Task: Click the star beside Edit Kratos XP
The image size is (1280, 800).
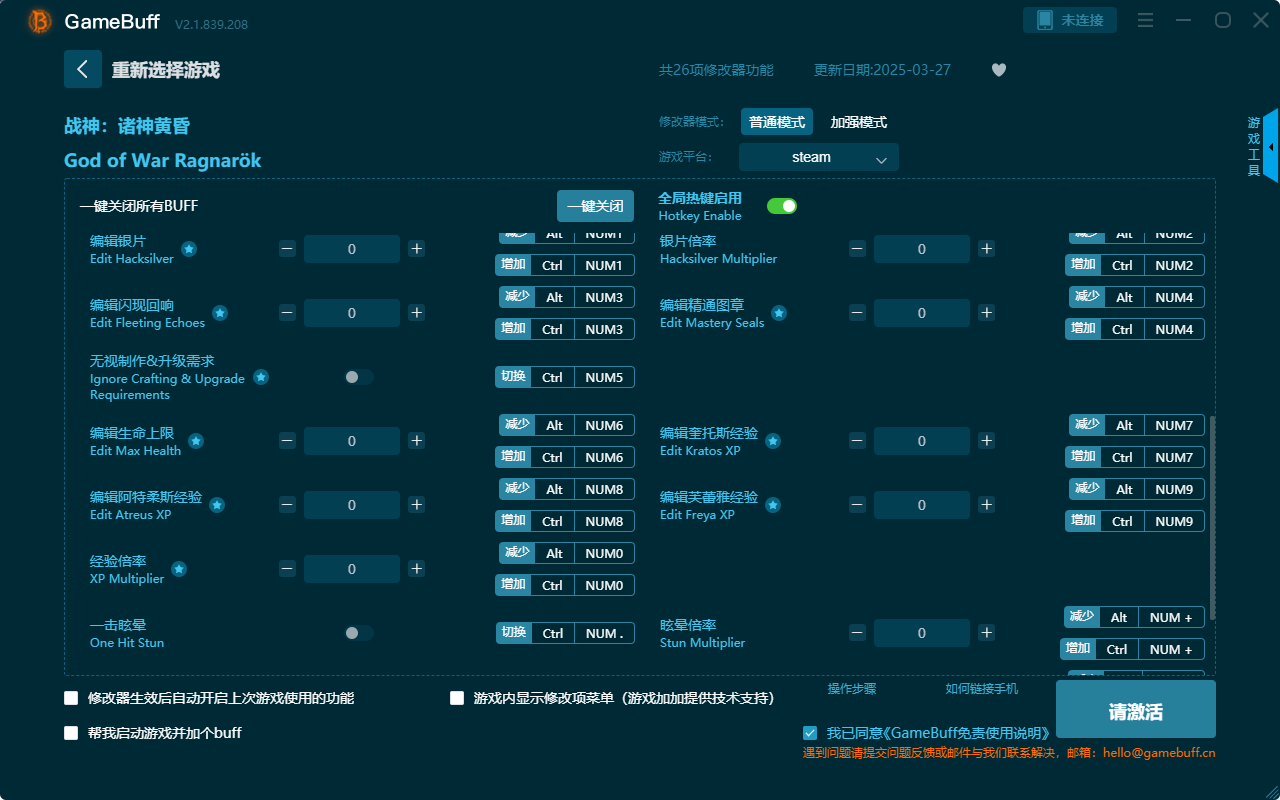Action: click(773, 441)
